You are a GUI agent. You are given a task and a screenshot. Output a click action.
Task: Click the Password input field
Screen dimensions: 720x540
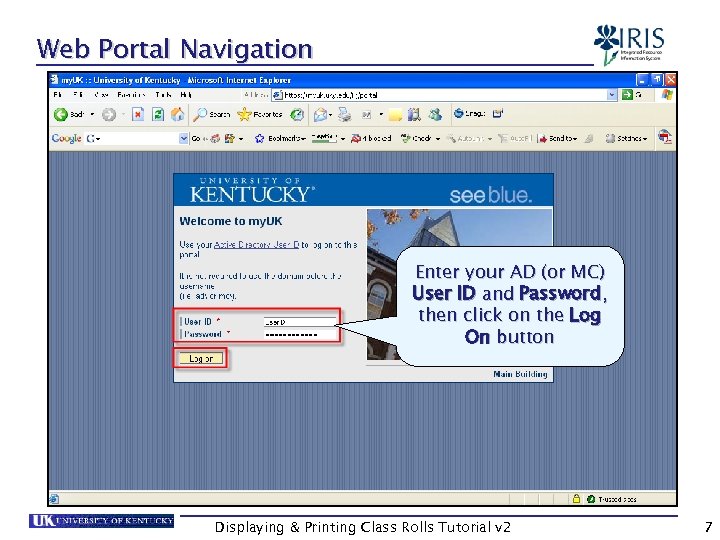pyautogui.click(x=301, y=334)
